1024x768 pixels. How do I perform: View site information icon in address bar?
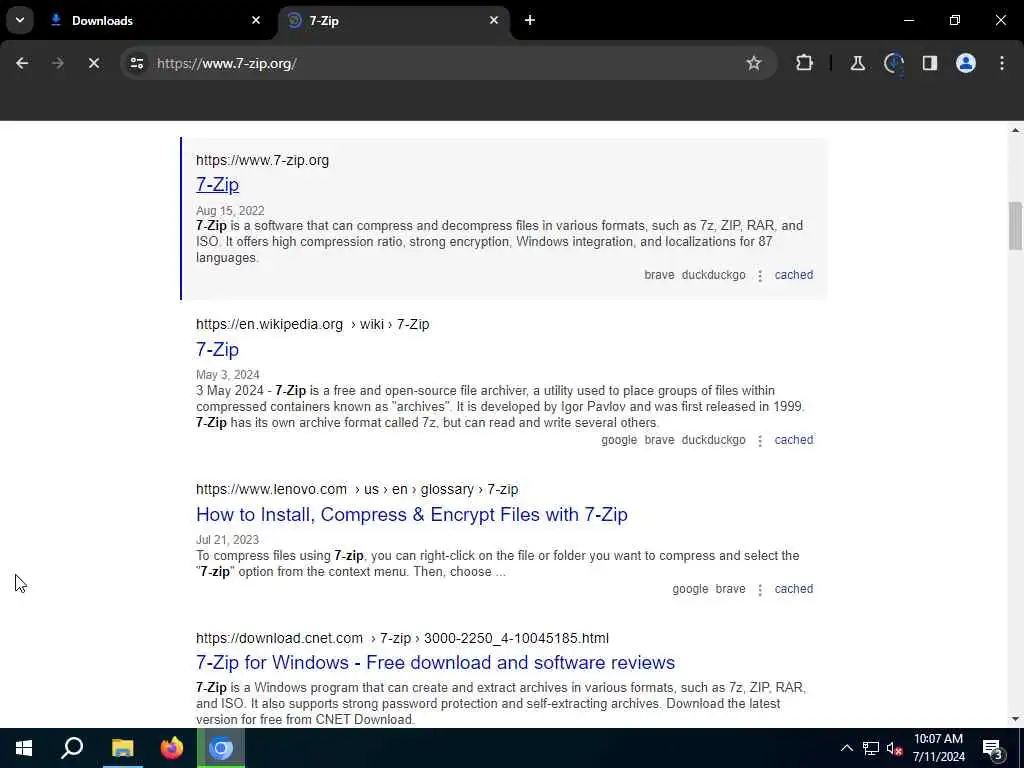(136, 63)
